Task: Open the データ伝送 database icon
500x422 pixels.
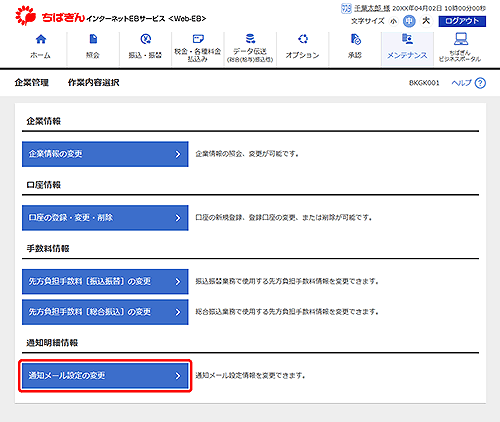Action: tap(250, 39)
